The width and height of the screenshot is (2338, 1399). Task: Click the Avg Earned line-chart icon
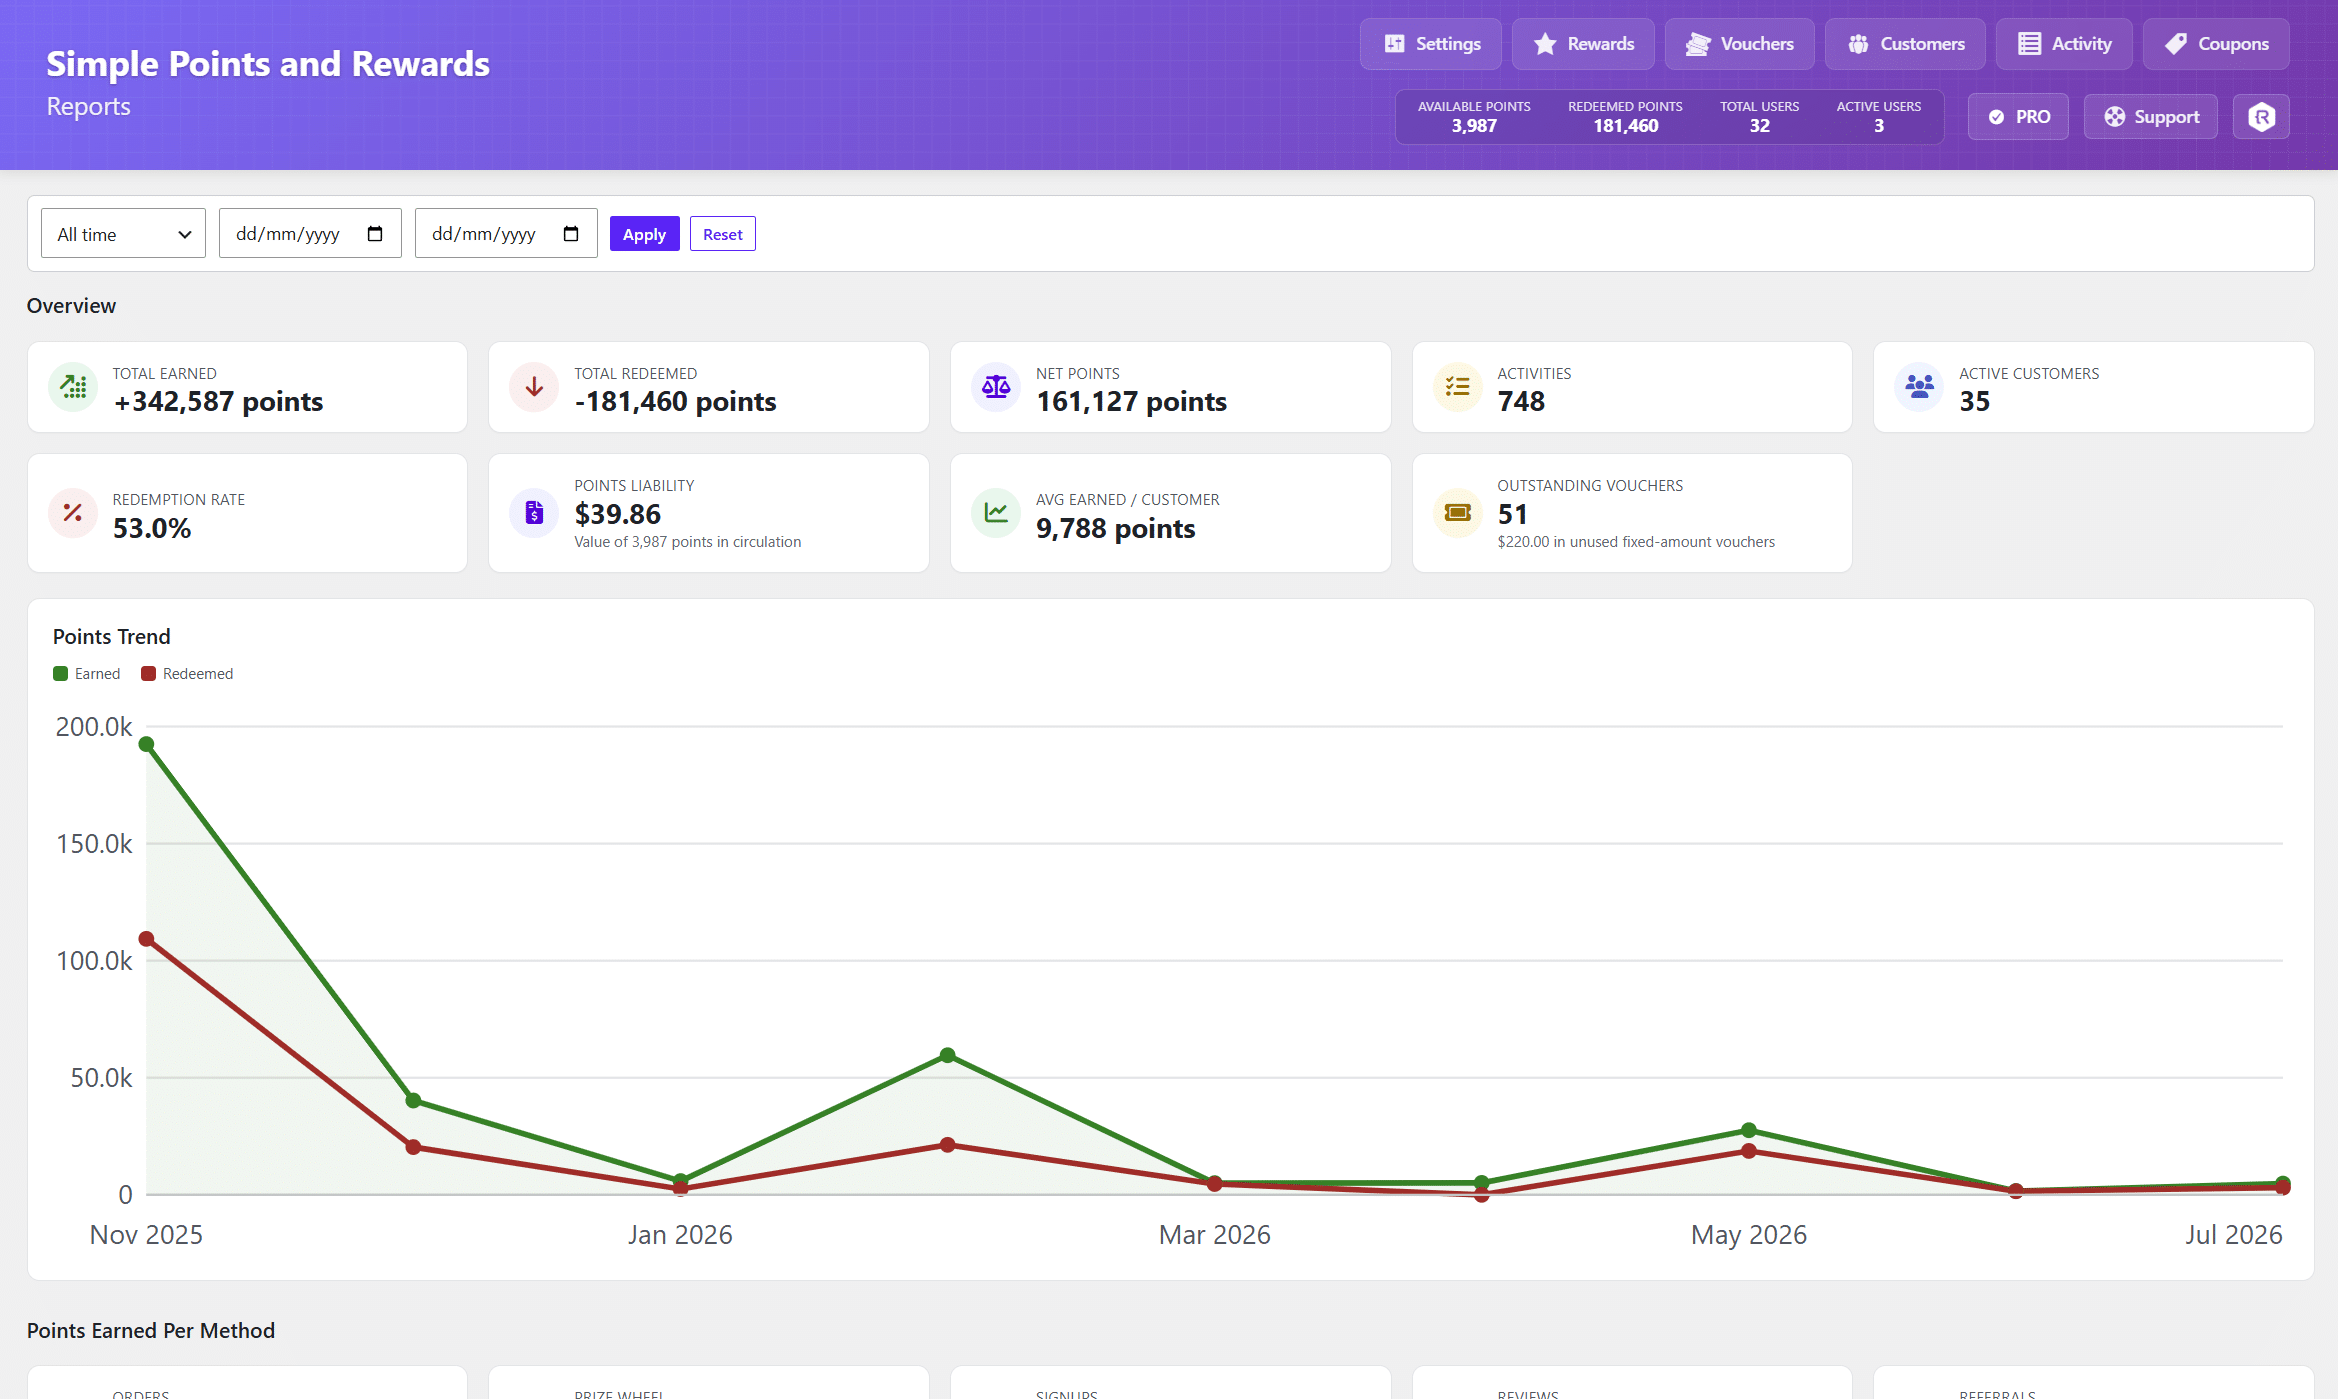[996, 513]
